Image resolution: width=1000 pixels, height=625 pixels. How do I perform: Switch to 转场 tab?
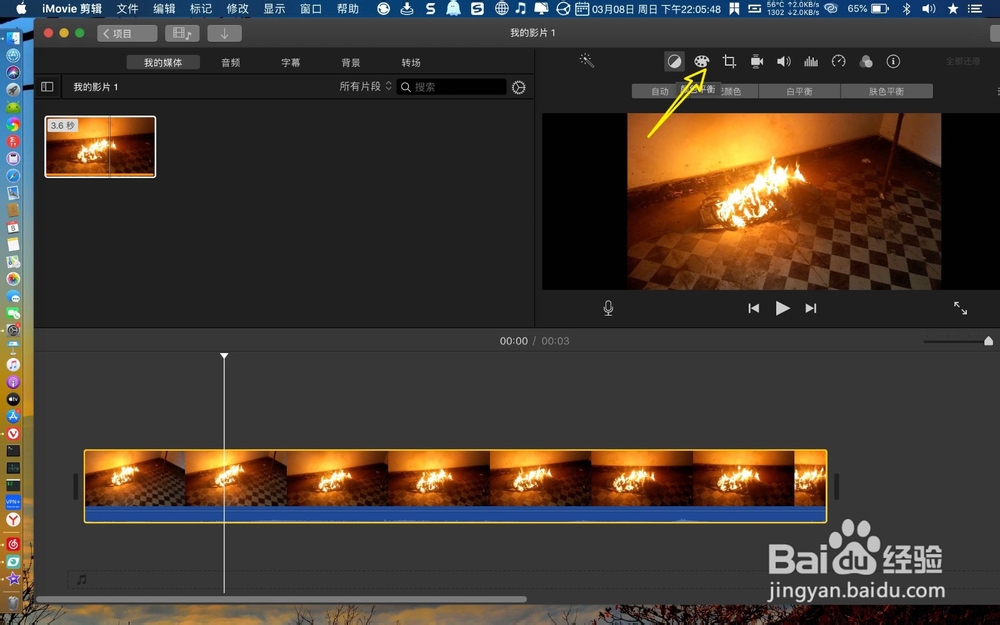click(411, 62)
